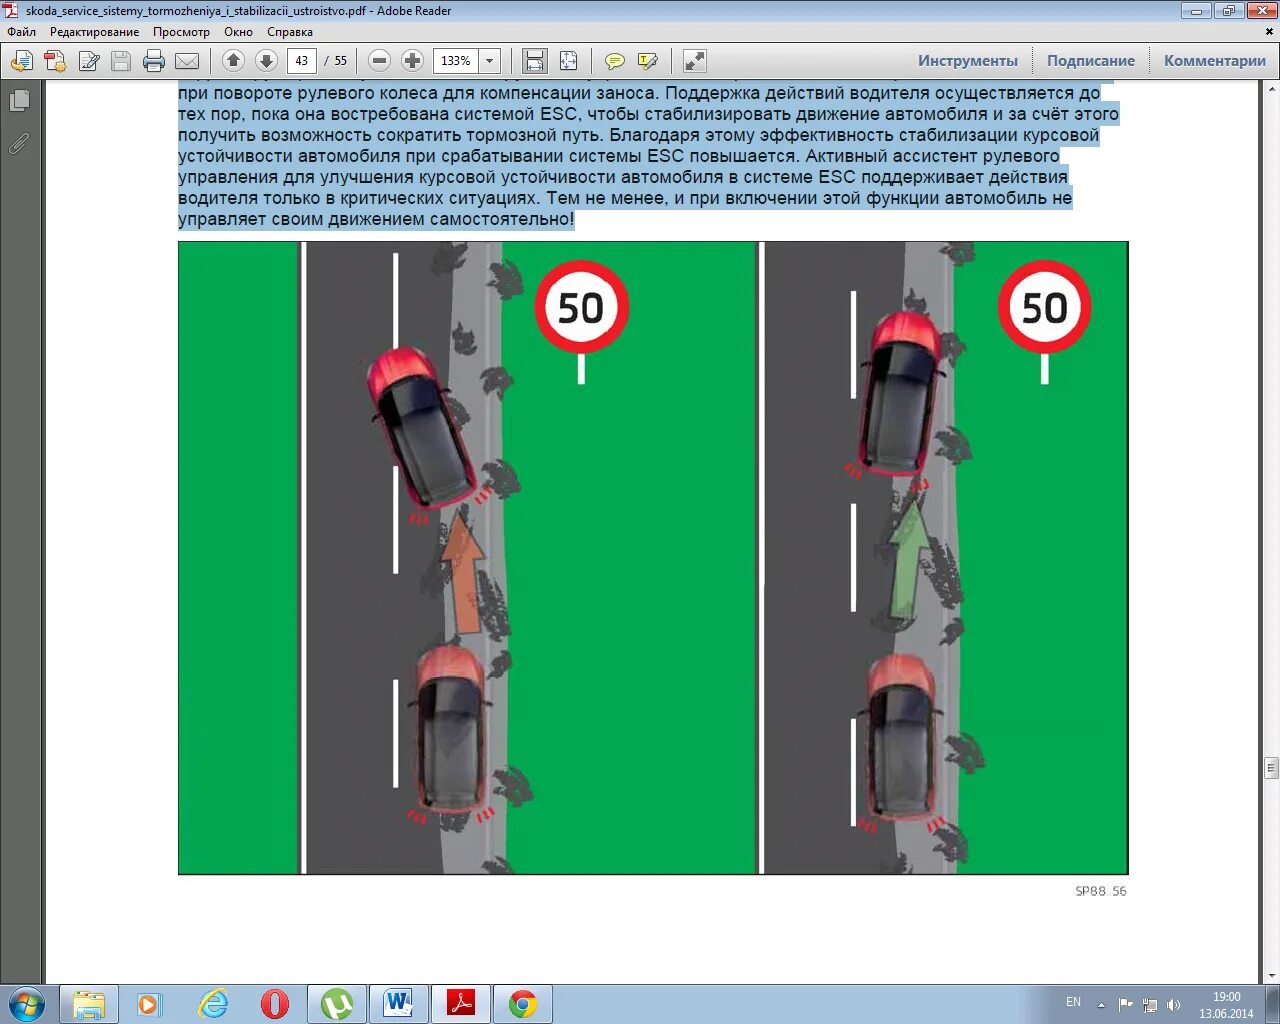Click the EN language indicator
Viewport: 1280px width, 1024px height.
[1073, 1002]
